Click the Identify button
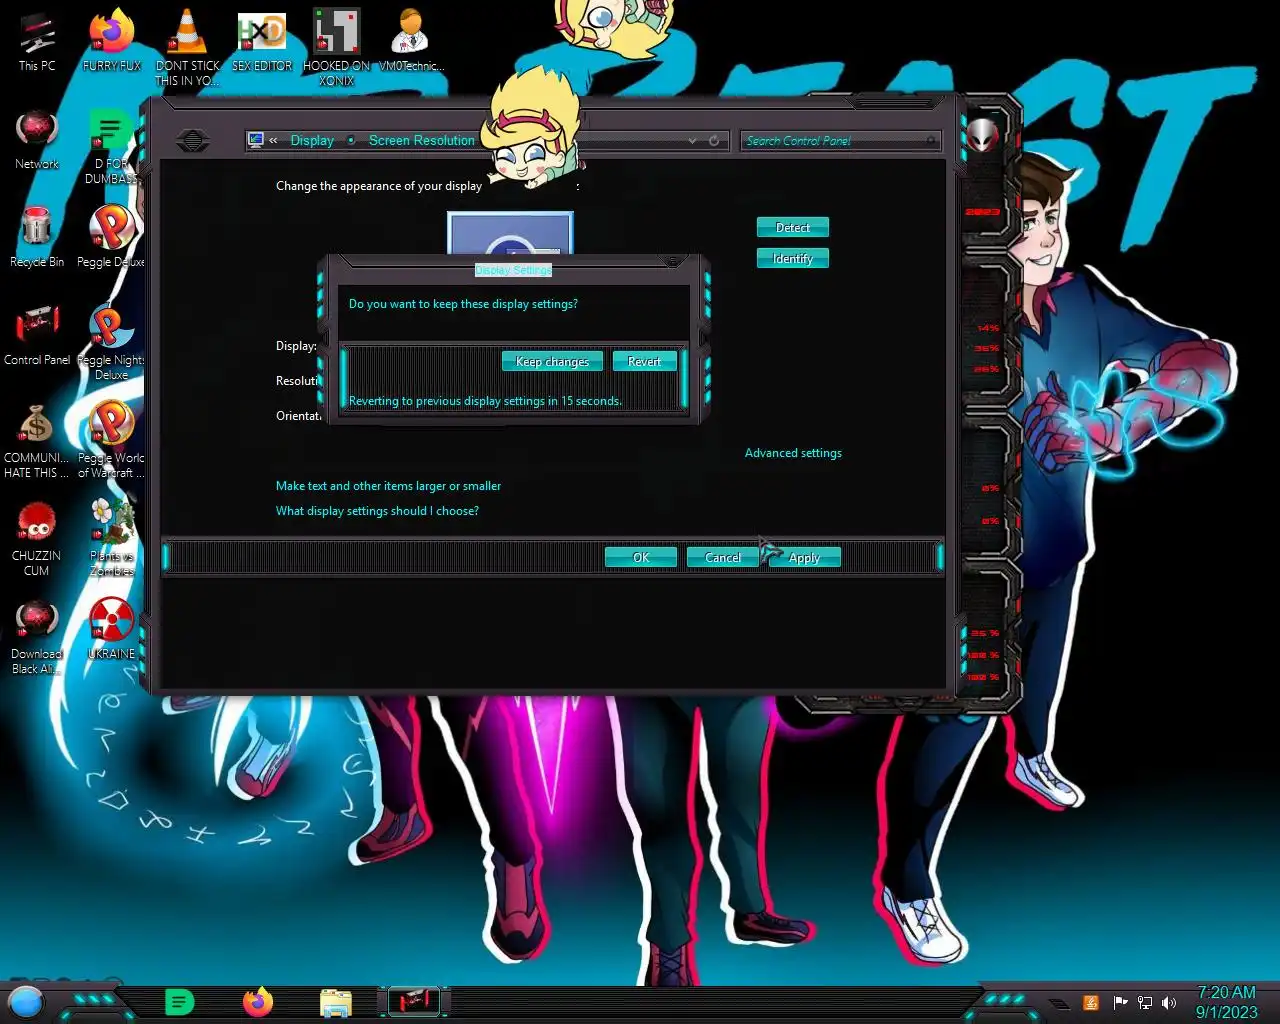The width and height of the screenshot is (1280, 1024). 793,259
